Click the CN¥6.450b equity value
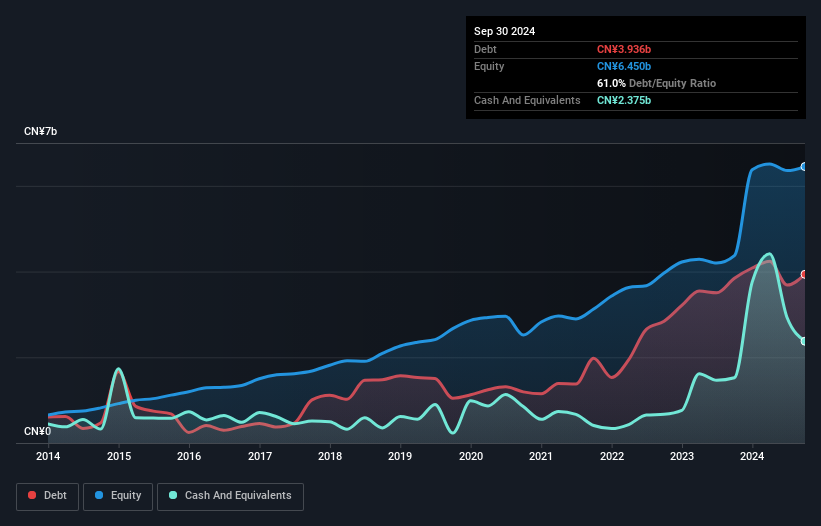Viewport: 821px width, 526px height. (624, 66)
